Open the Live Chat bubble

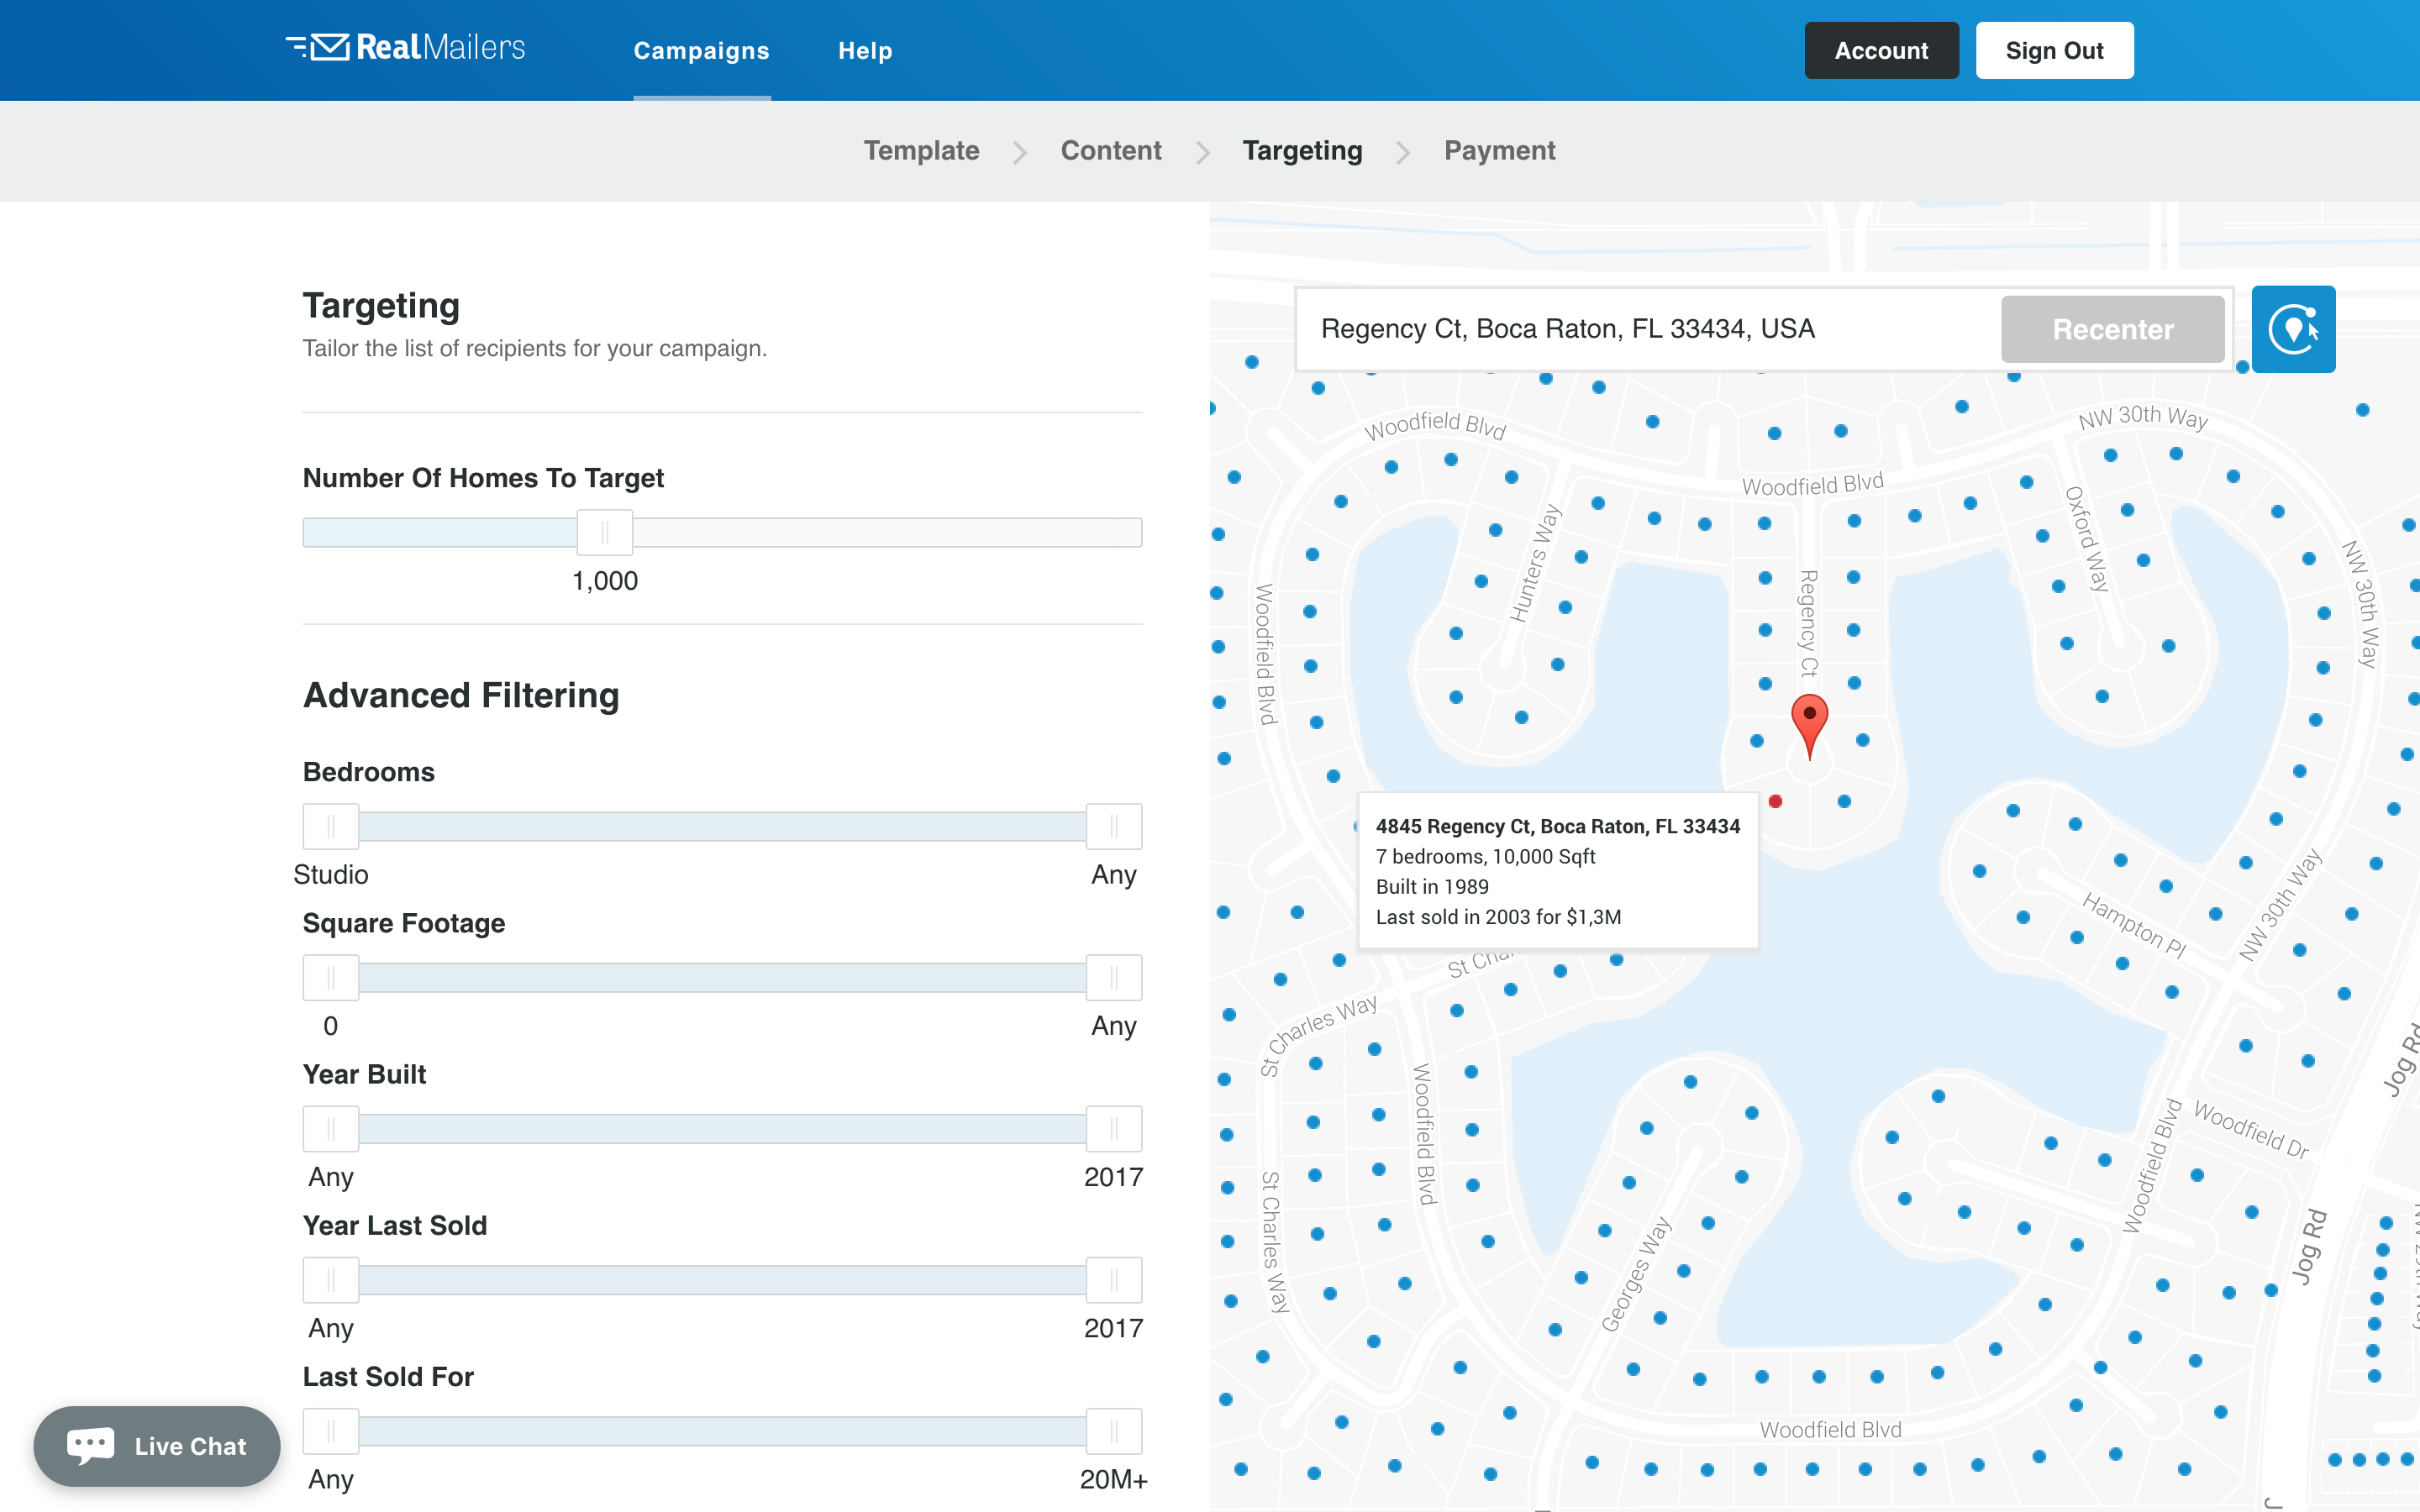(157, 1446)
